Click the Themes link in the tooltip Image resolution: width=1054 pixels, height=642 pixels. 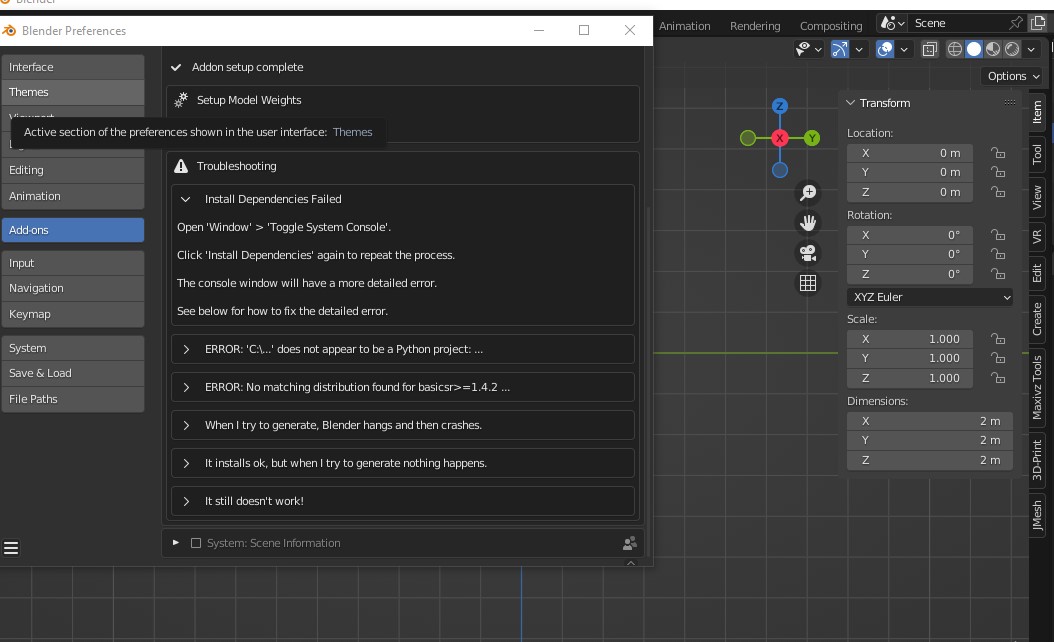click(352, 131)
